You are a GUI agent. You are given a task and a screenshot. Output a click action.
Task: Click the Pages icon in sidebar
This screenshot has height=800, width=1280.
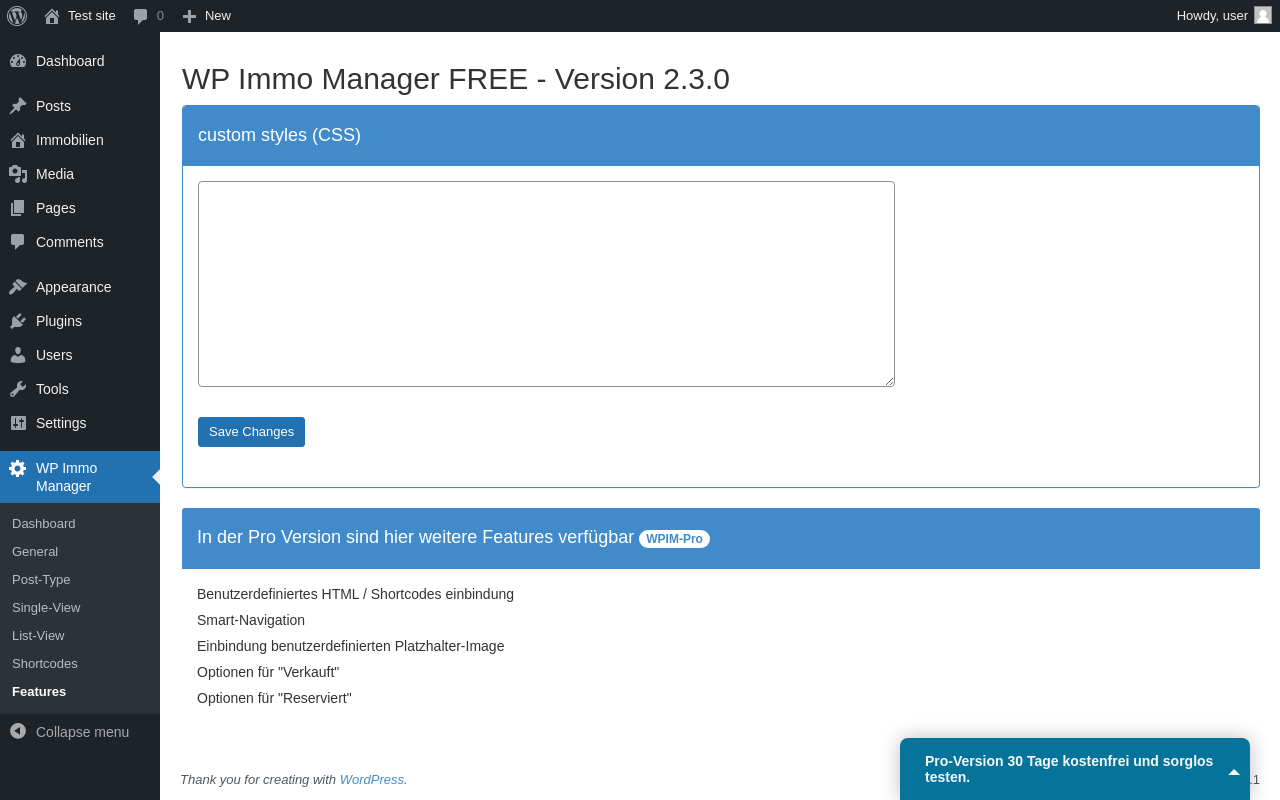18,208
